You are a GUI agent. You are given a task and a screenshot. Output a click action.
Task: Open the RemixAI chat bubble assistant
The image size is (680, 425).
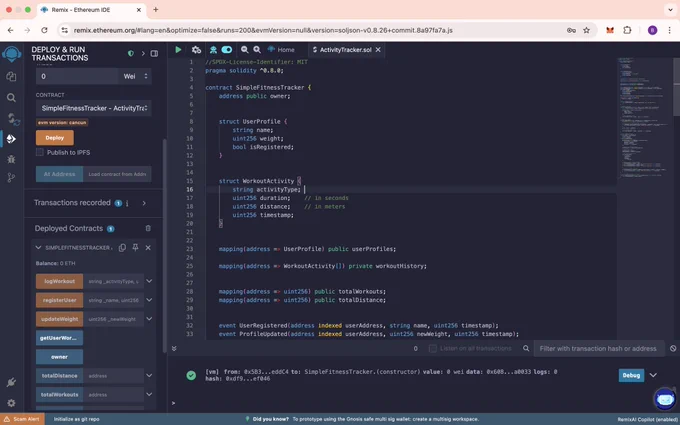[665, 399]
